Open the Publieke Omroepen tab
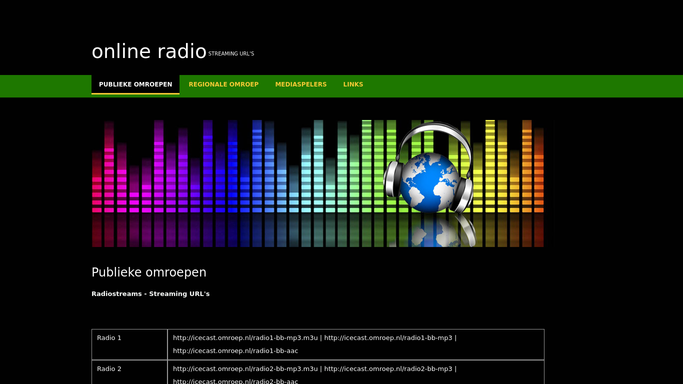The image size is (683, 384). [135, 84]
